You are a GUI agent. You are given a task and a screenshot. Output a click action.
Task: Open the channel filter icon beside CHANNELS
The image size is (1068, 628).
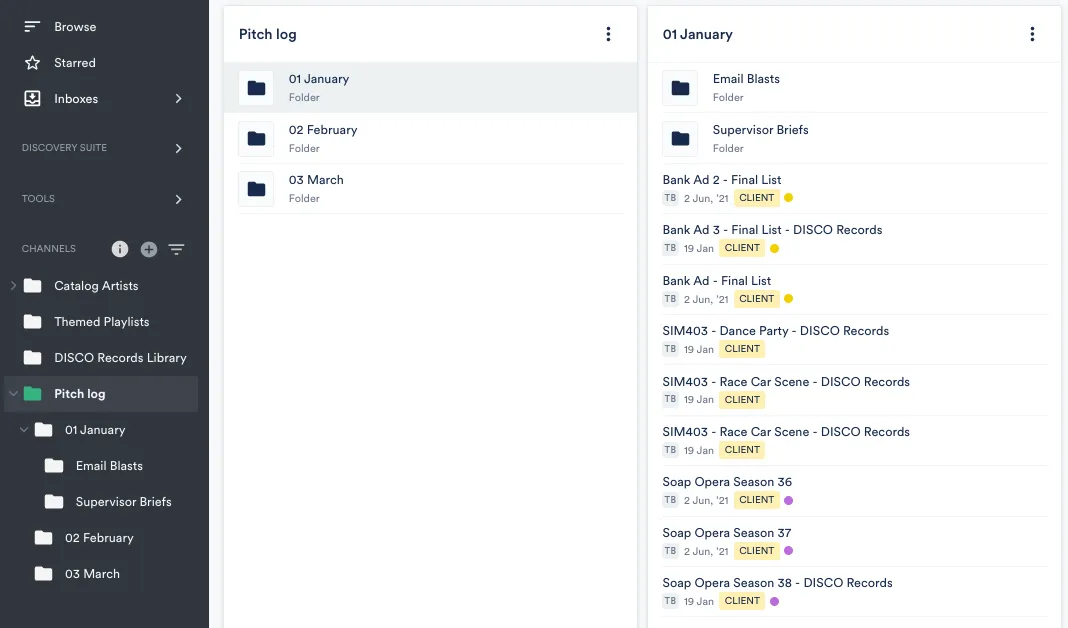[176, 249]
